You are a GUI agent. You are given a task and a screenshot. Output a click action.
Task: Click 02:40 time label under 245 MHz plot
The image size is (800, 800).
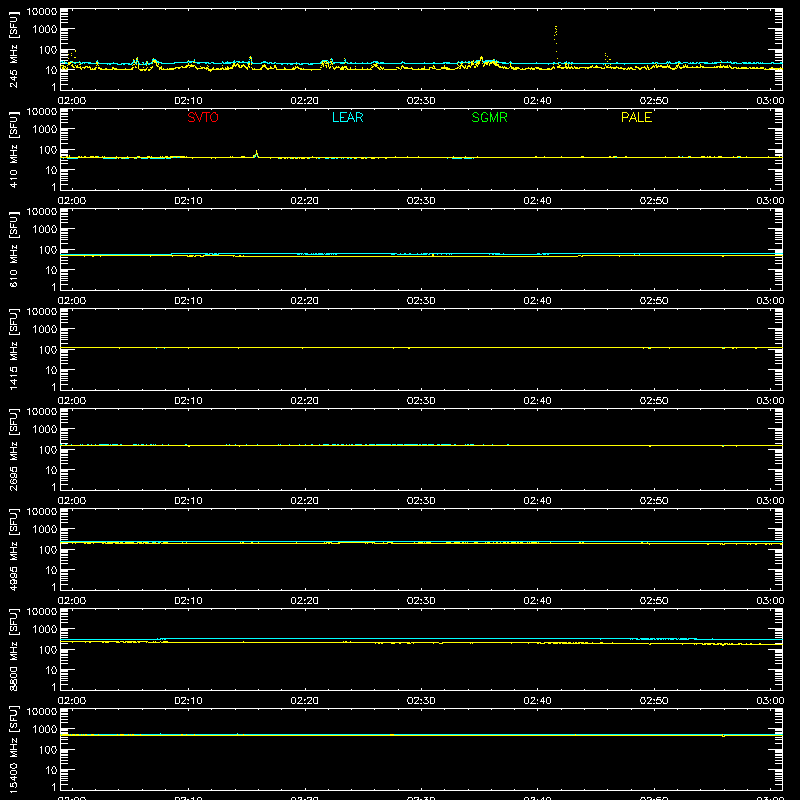(537, 101)
